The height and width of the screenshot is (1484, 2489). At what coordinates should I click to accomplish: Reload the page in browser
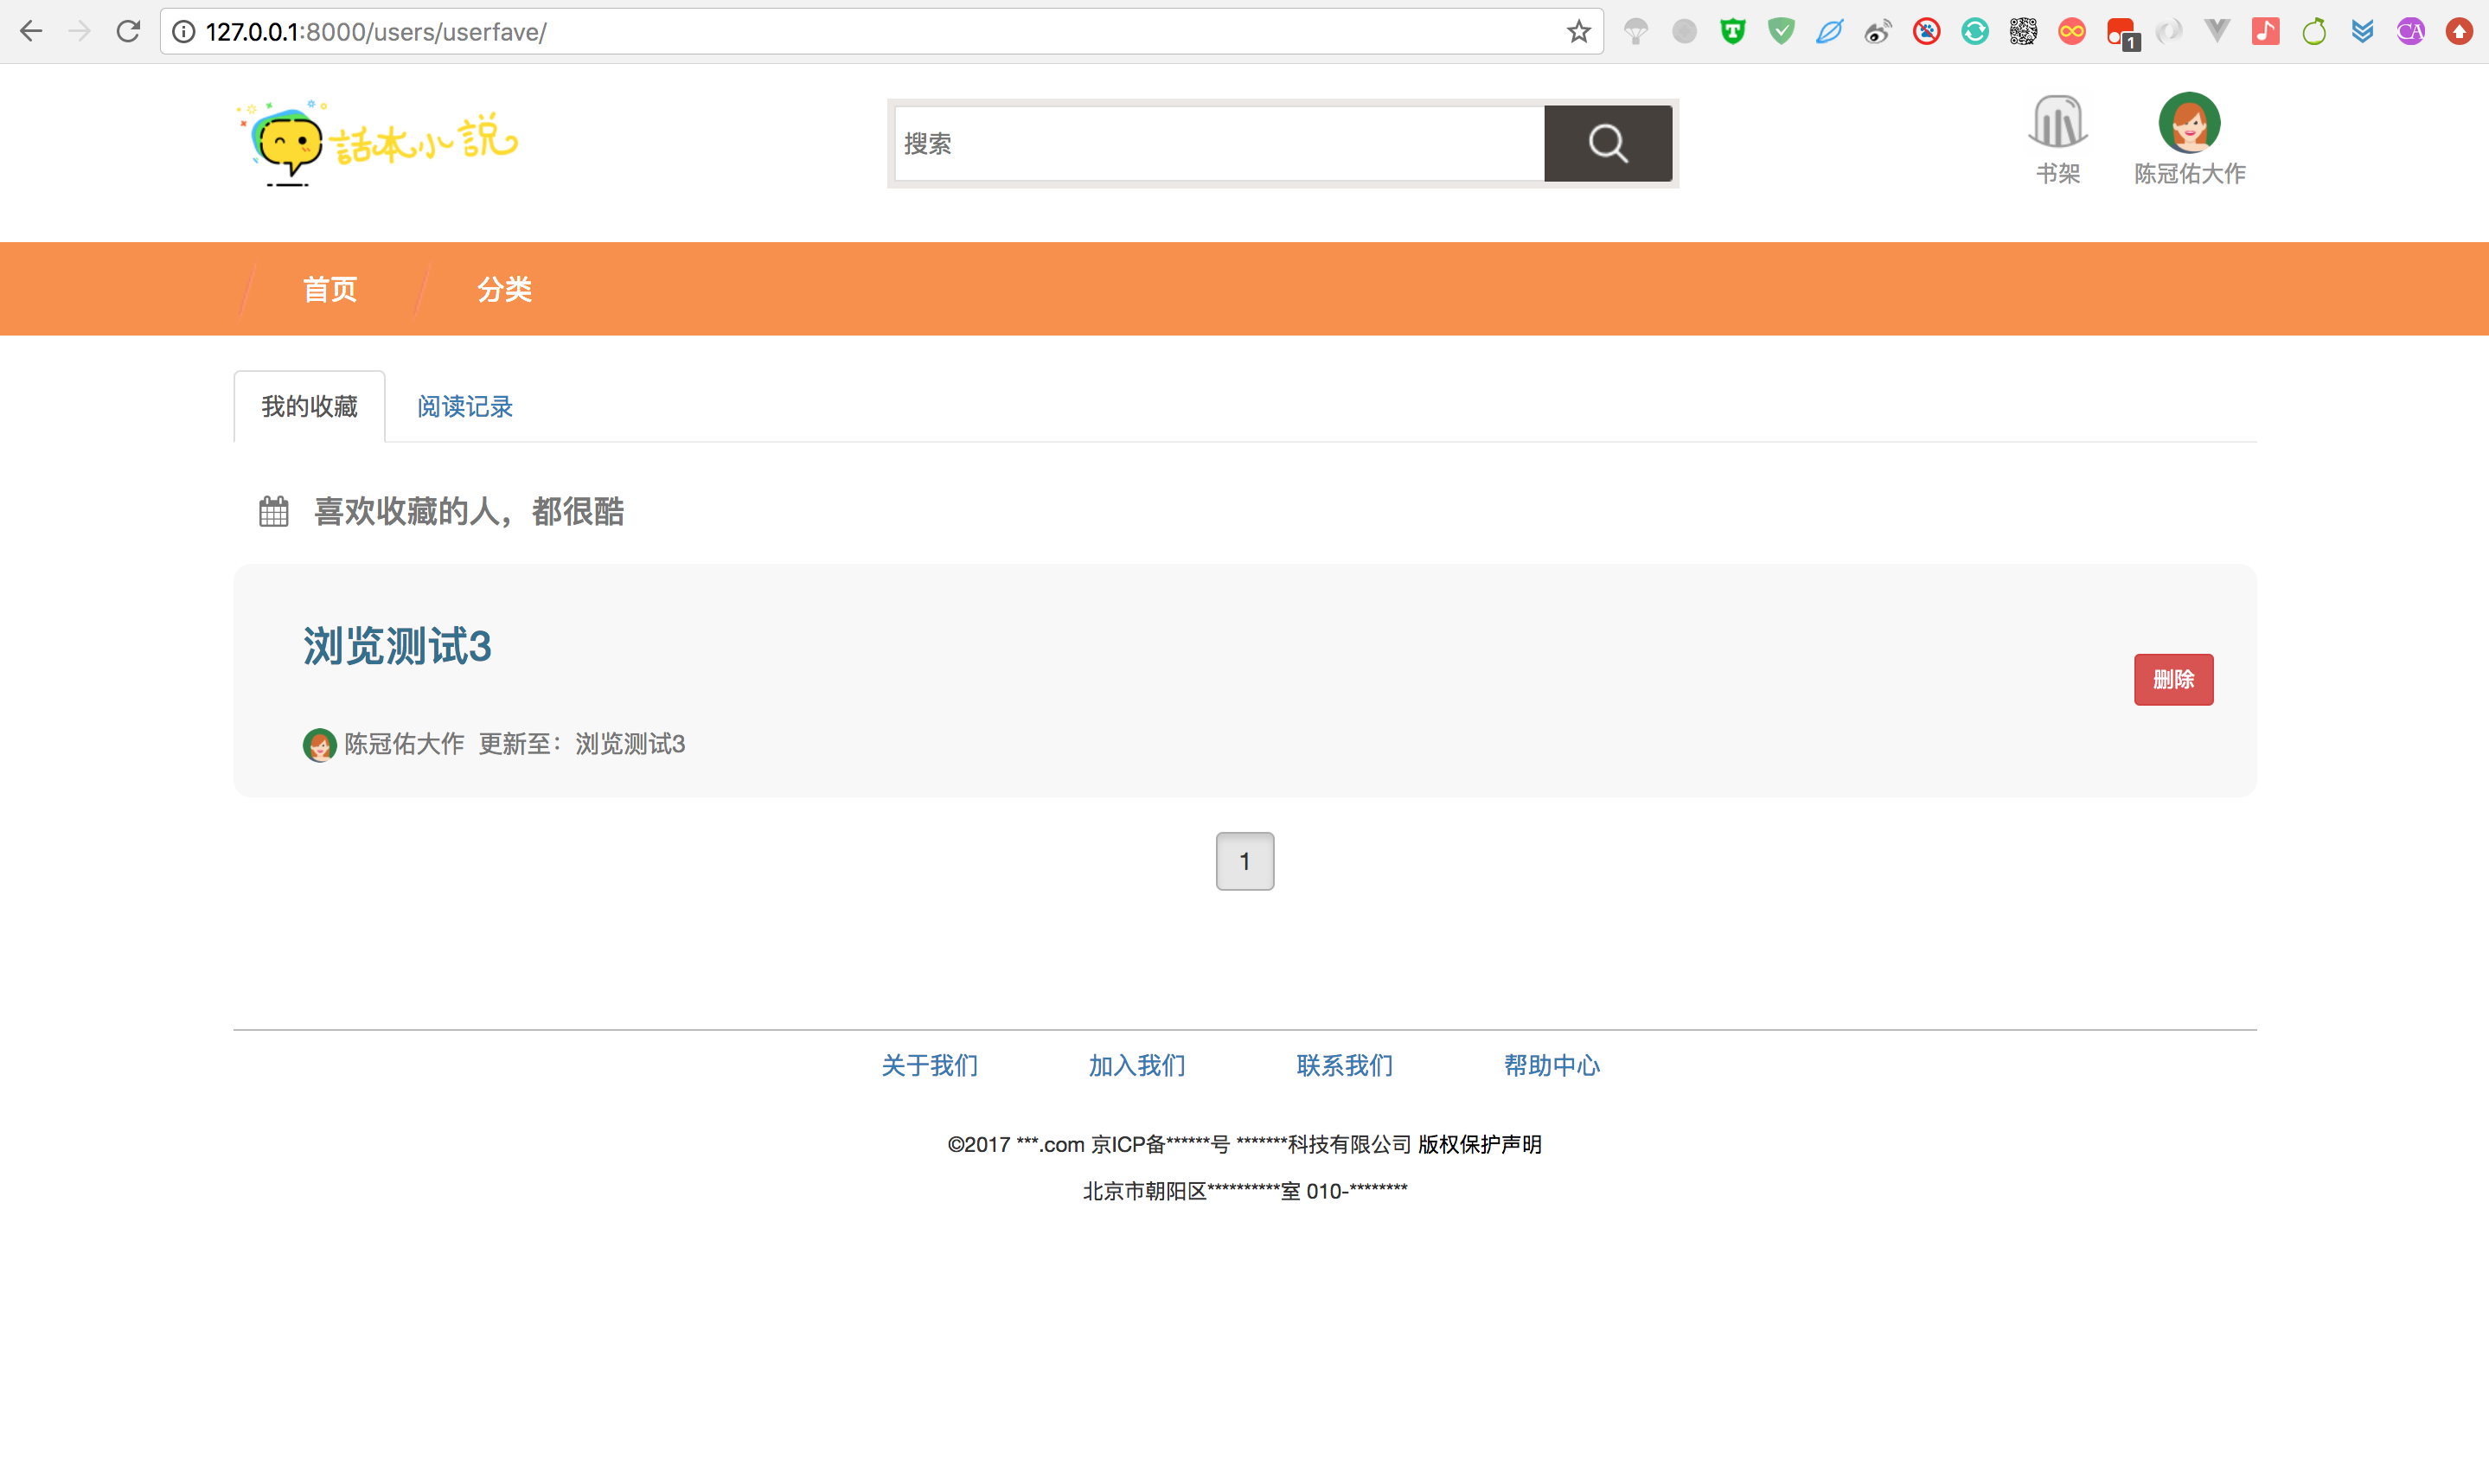pyautogui.click(x=128, y=32)
